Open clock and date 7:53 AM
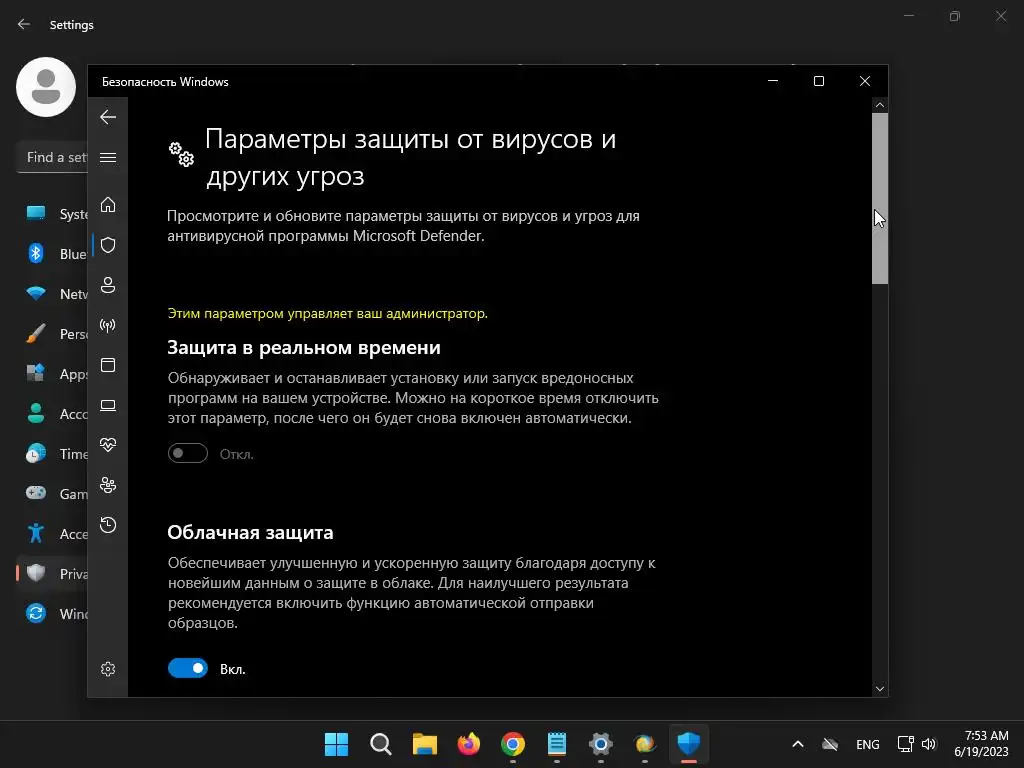The height and width of the screenshot is (768, 1024). pyautogui.click(x=981, y=744)
